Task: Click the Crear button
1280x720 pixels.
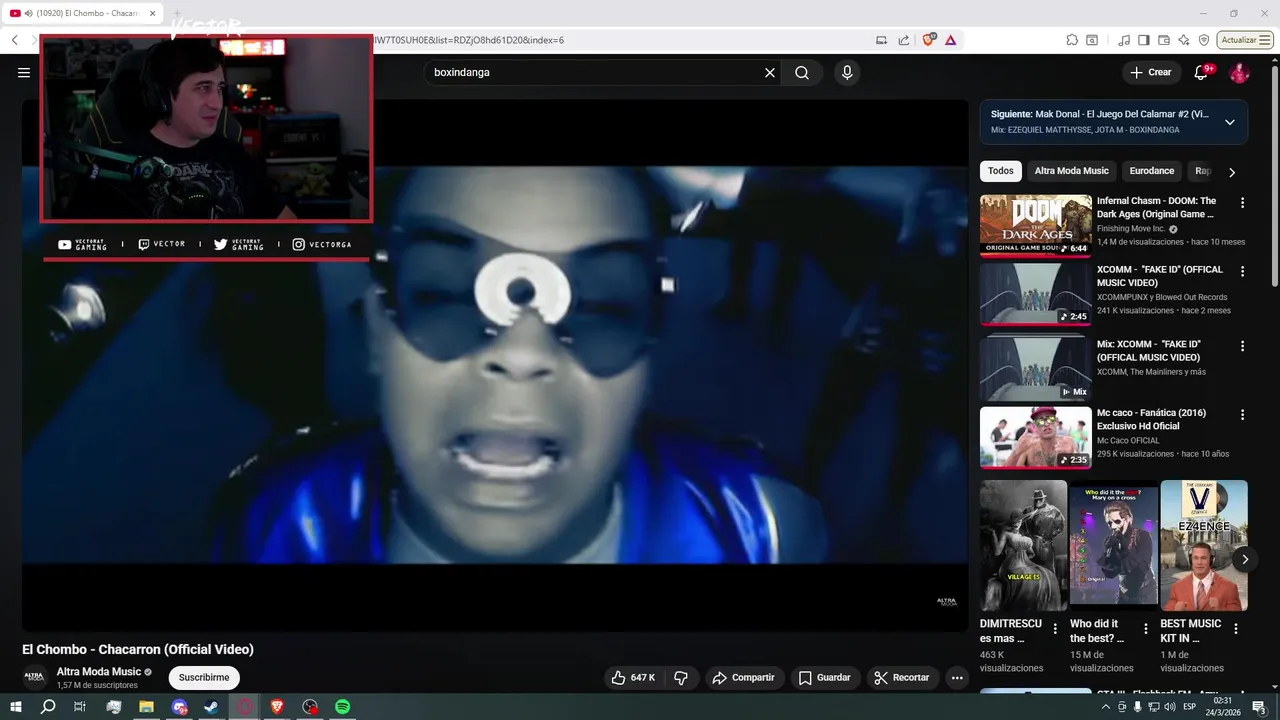Action: [1151, 73]
